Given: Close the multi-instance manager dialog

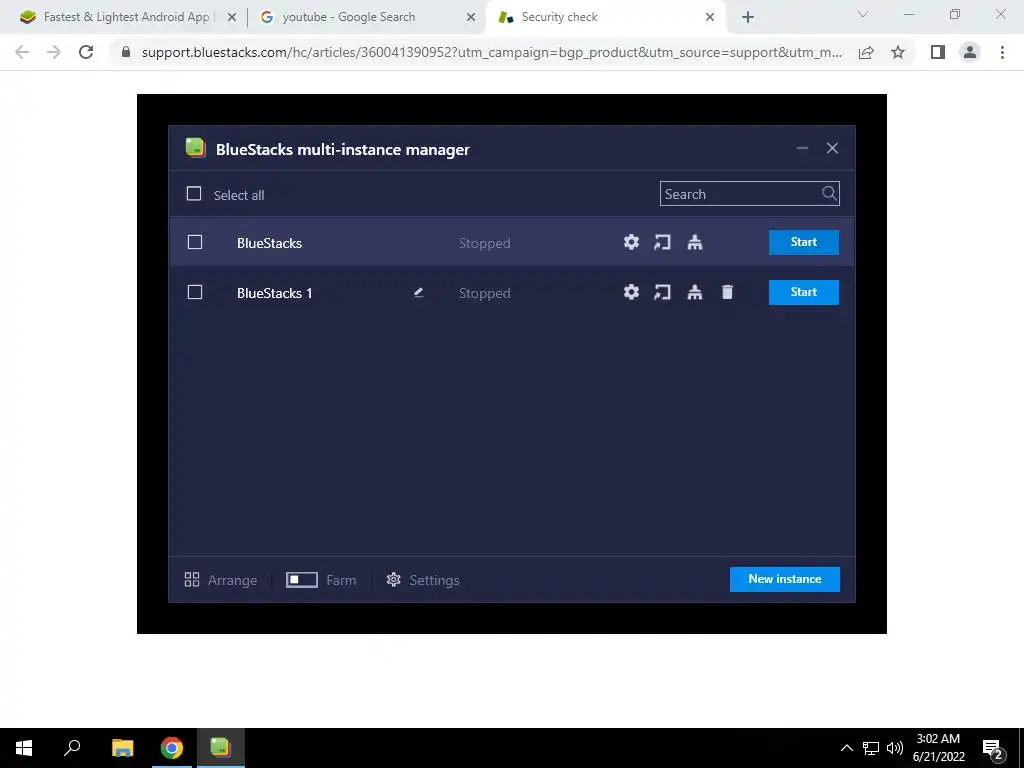Looking at the screenshot, I should 832,148.
